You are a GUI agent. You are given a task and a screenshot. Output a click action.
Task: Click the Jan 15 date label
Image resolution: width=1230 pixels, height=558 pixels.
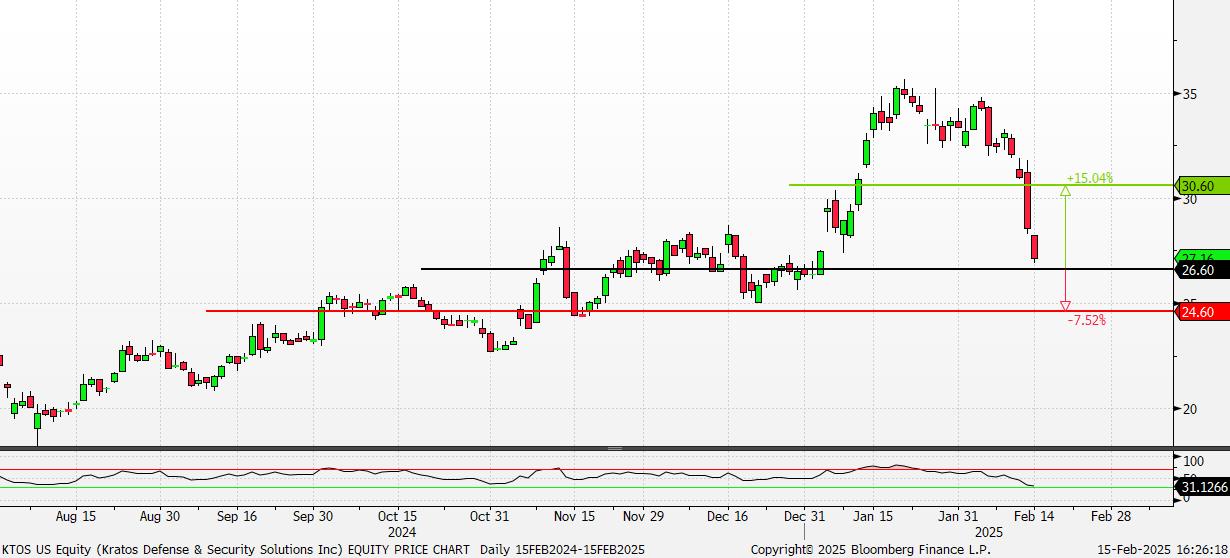click(873, 517)
